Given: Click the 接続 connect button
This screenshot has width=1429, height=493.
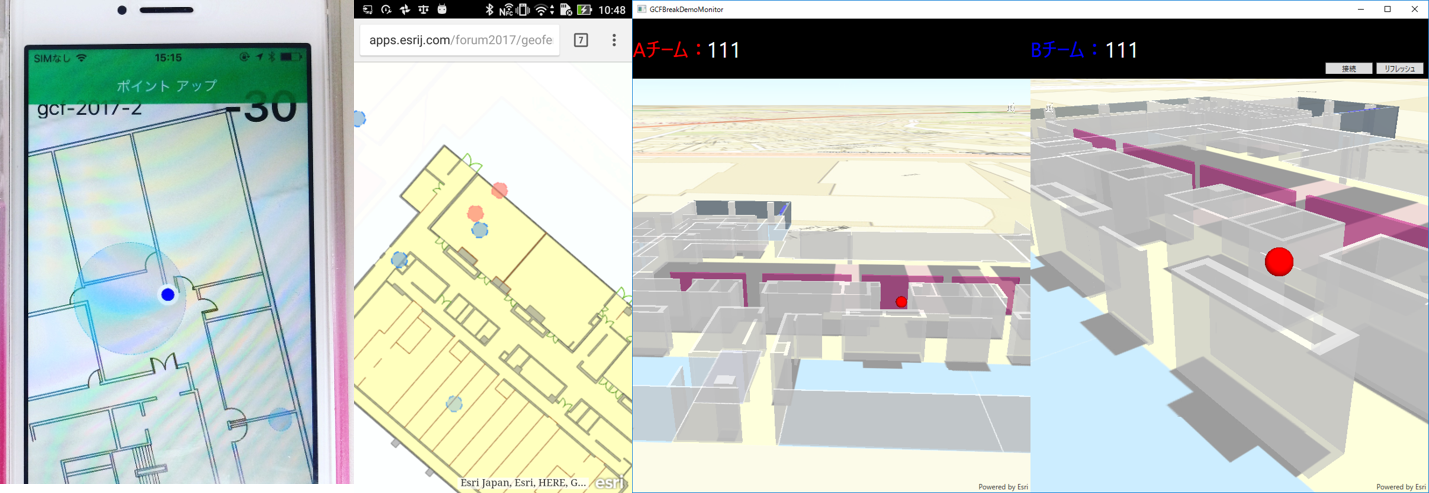Looking at the screenshot, I should 1348,69.
